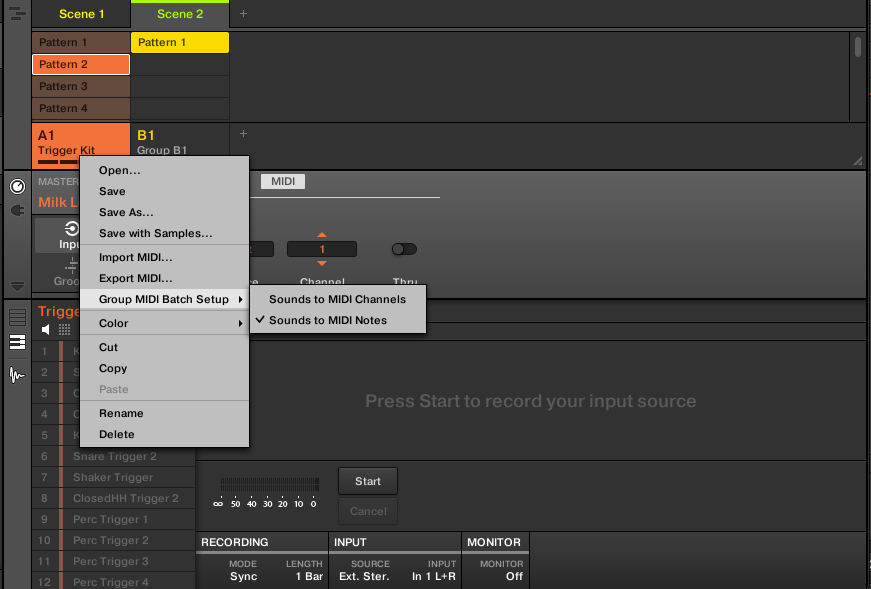This screenshot has height=589, width=871.
Task: Open the MIDI tab
Action: 282,182
